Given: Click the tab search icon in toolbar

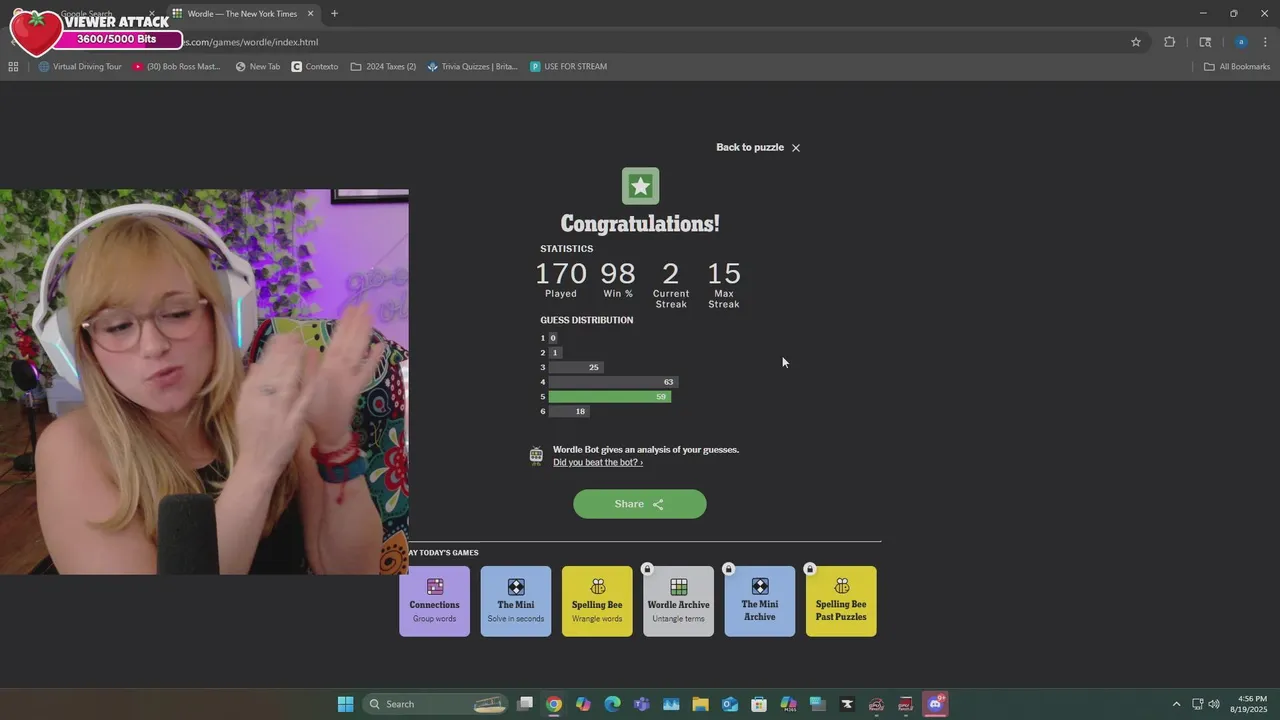Looking at the screenshot, I should click(x=1205, y=42).
